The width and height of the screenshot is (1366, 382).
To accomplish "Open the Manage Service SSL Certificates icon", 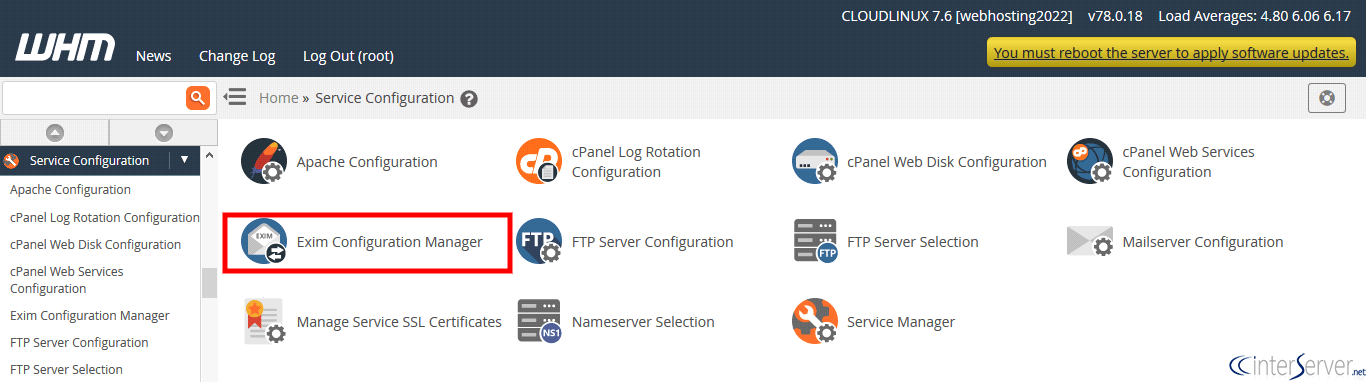I will click(264, 322).
